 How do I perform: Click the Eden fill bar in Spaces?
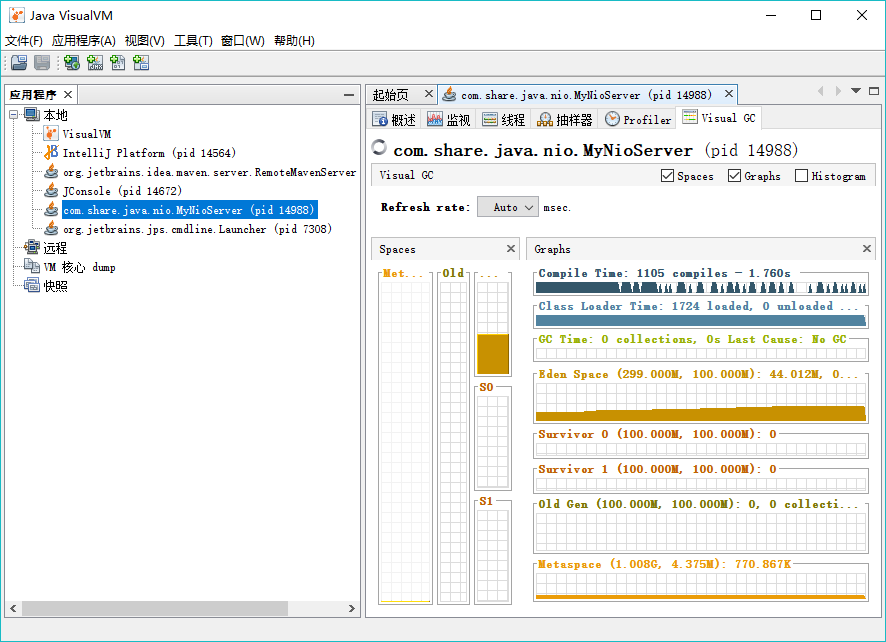coord(493,354)
